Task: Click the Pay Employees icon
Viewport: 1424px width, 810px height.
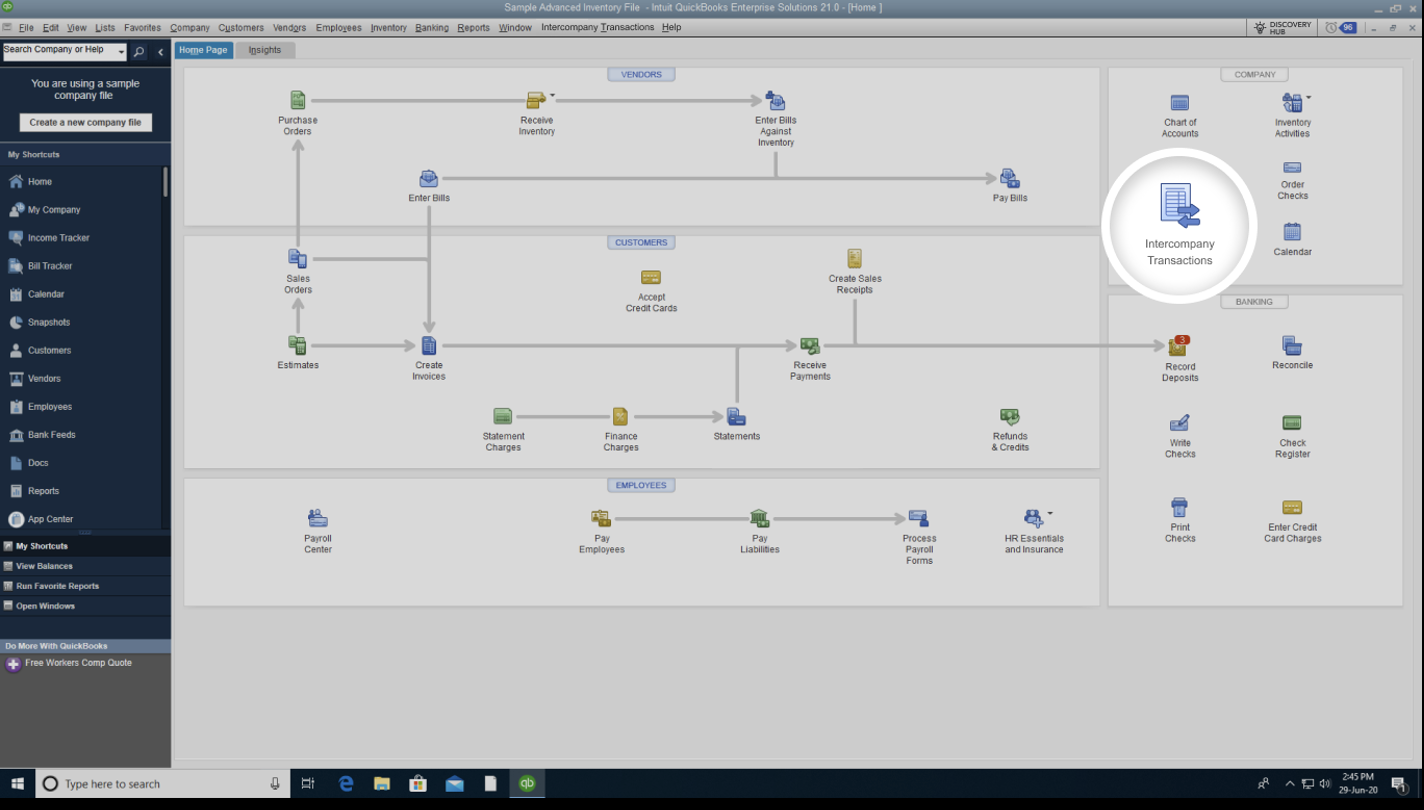Action: point(601,518)
